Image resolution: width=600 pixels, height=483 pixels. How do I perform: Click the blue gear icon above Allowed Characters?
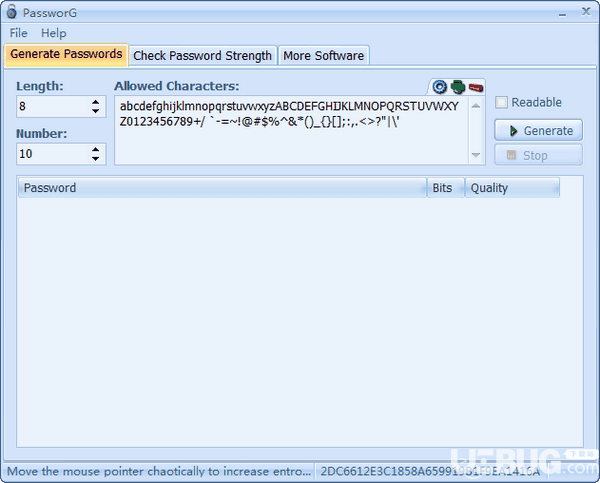[439, 87]
